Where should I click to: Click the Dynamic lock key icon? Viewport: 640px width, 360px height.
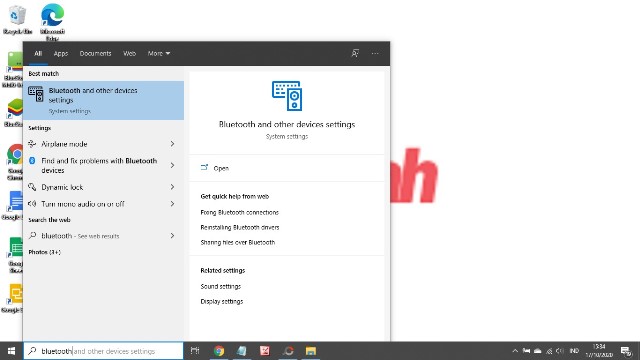[x=32, y=187]
